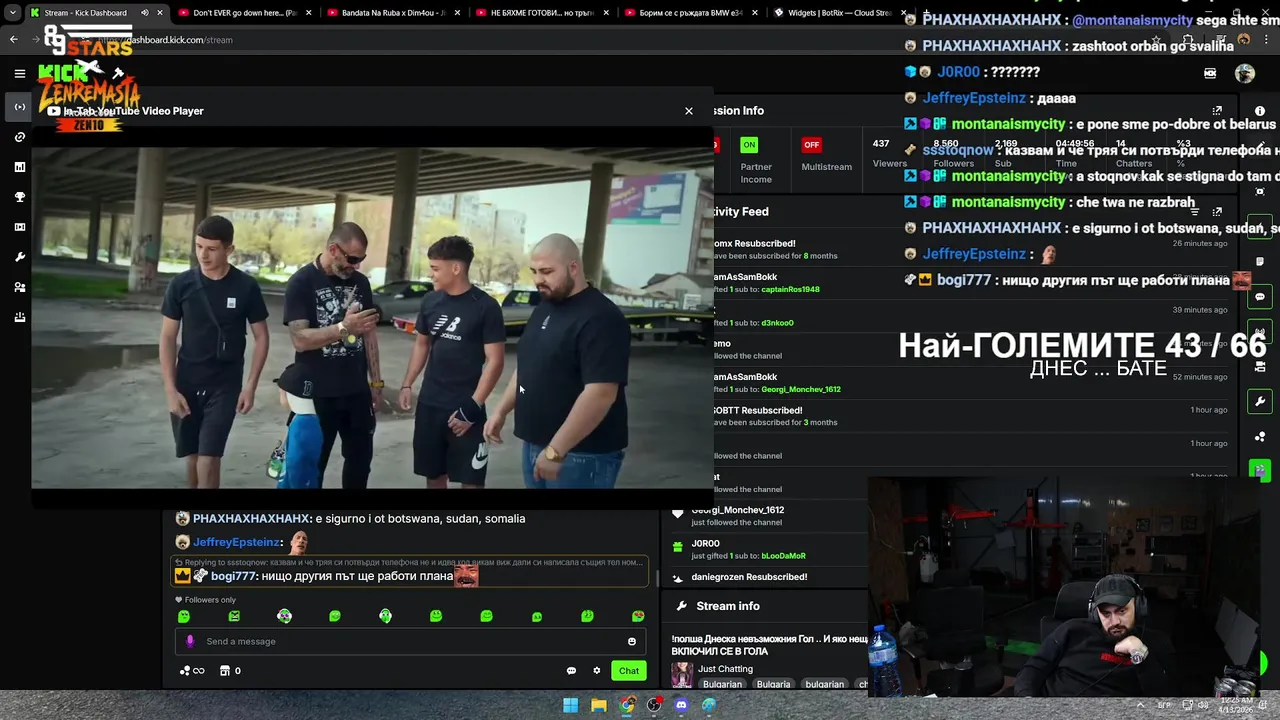Click the info icon in right widget bar
Viewport: 1280px width, 720px height.
1260,111
